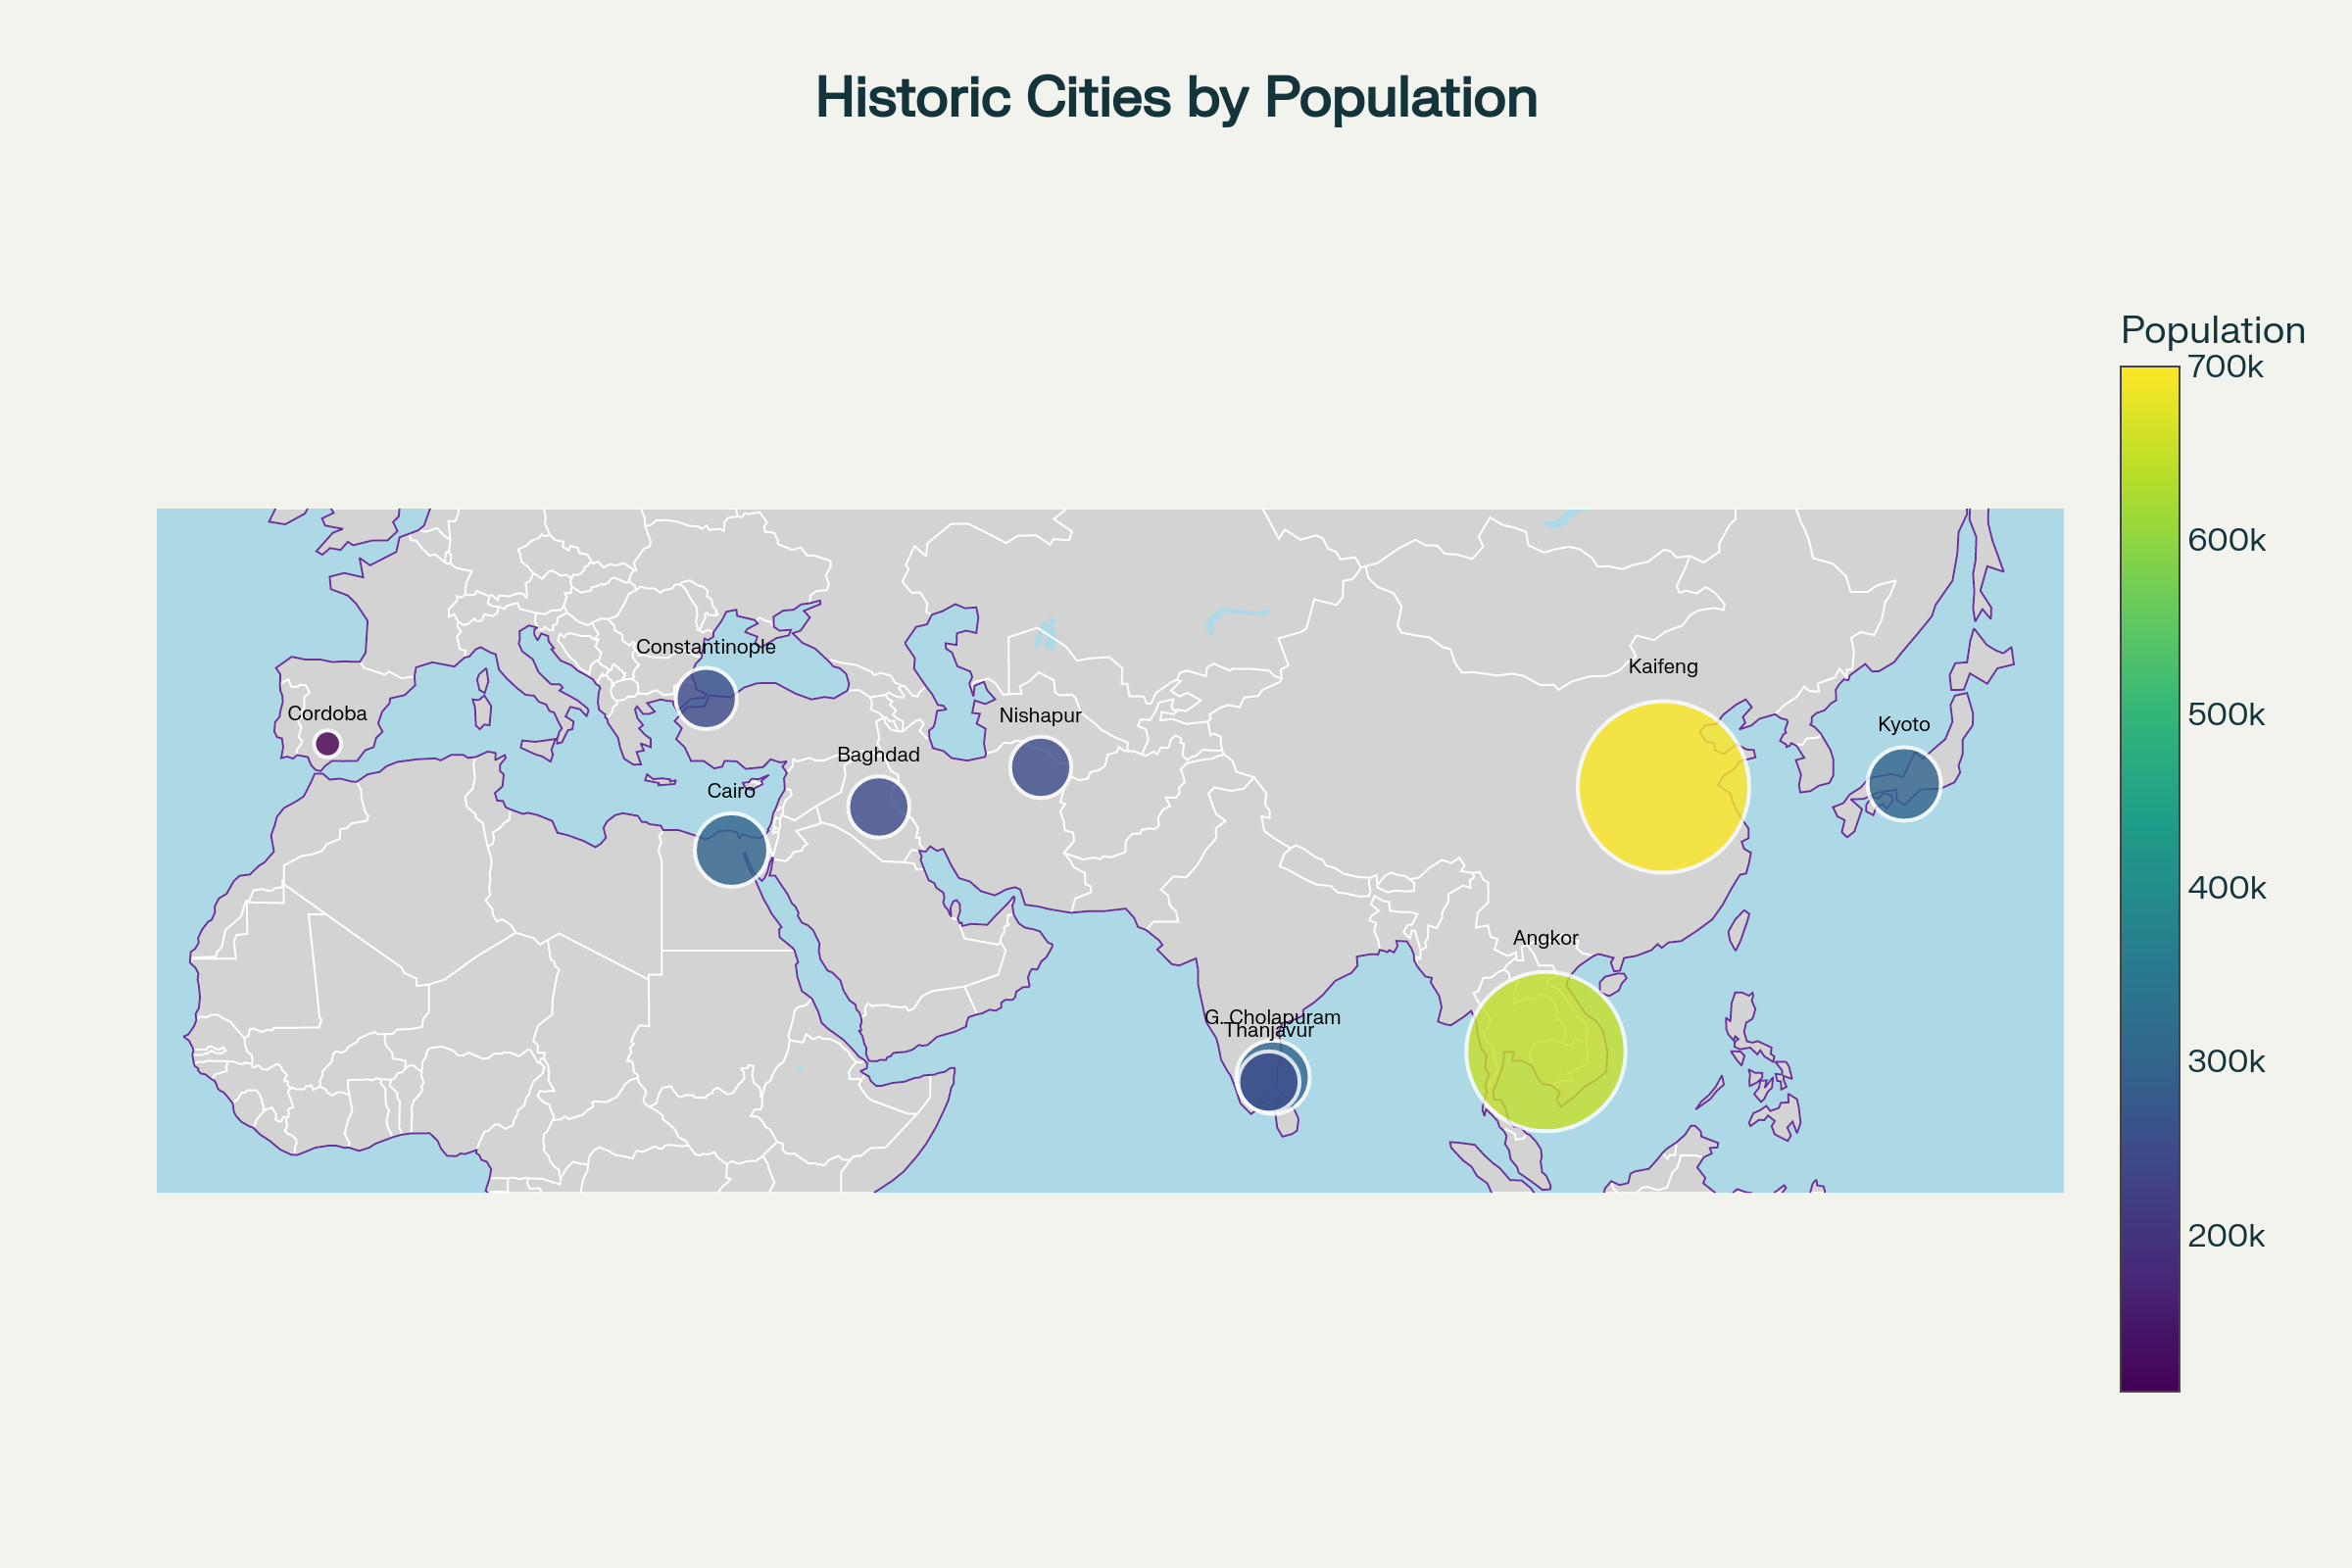Select the Constantinople bubble marker
This screenshot has height=1568, width=2352.
click(x=706, y=698)
